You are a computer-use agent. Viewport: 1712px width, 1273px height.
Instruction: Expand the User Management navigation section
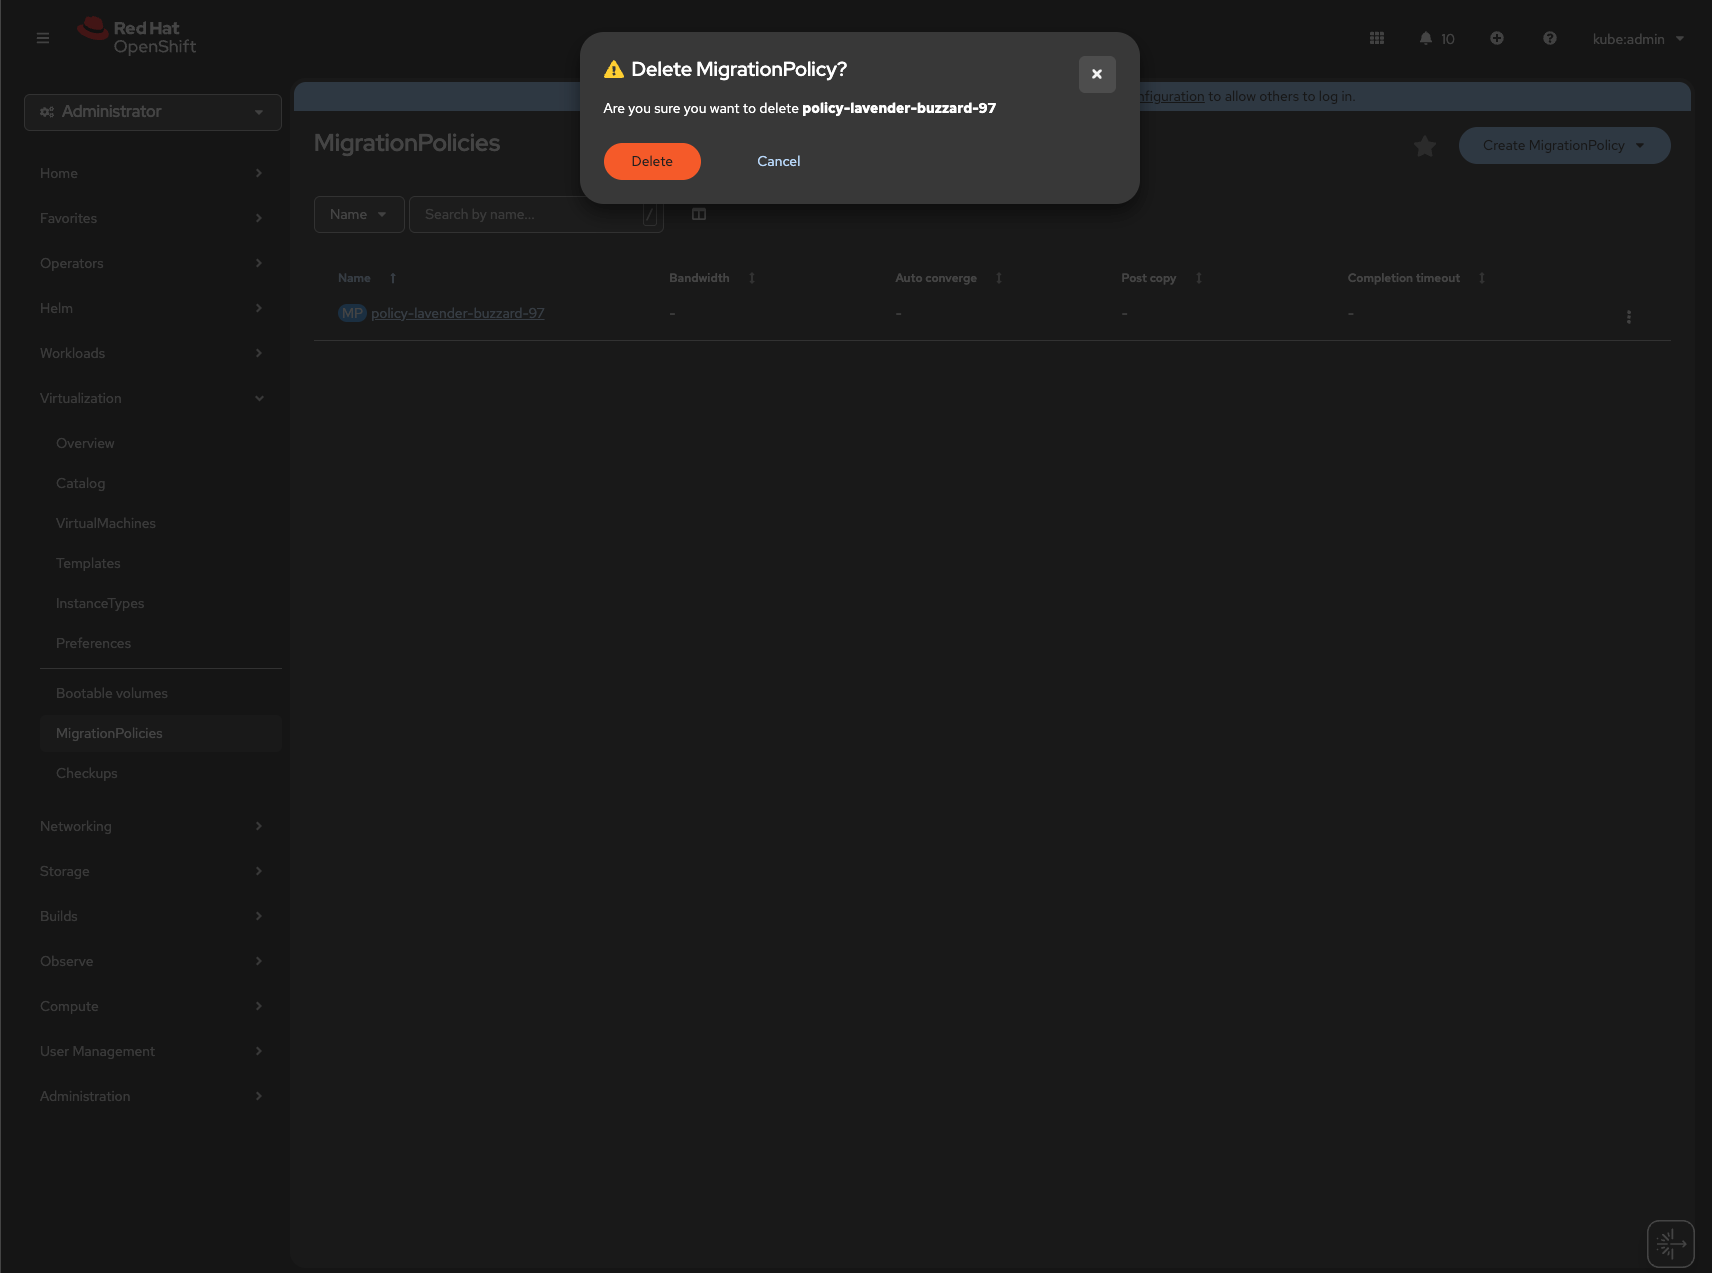pyautogui.click(x=152, y=1051)
